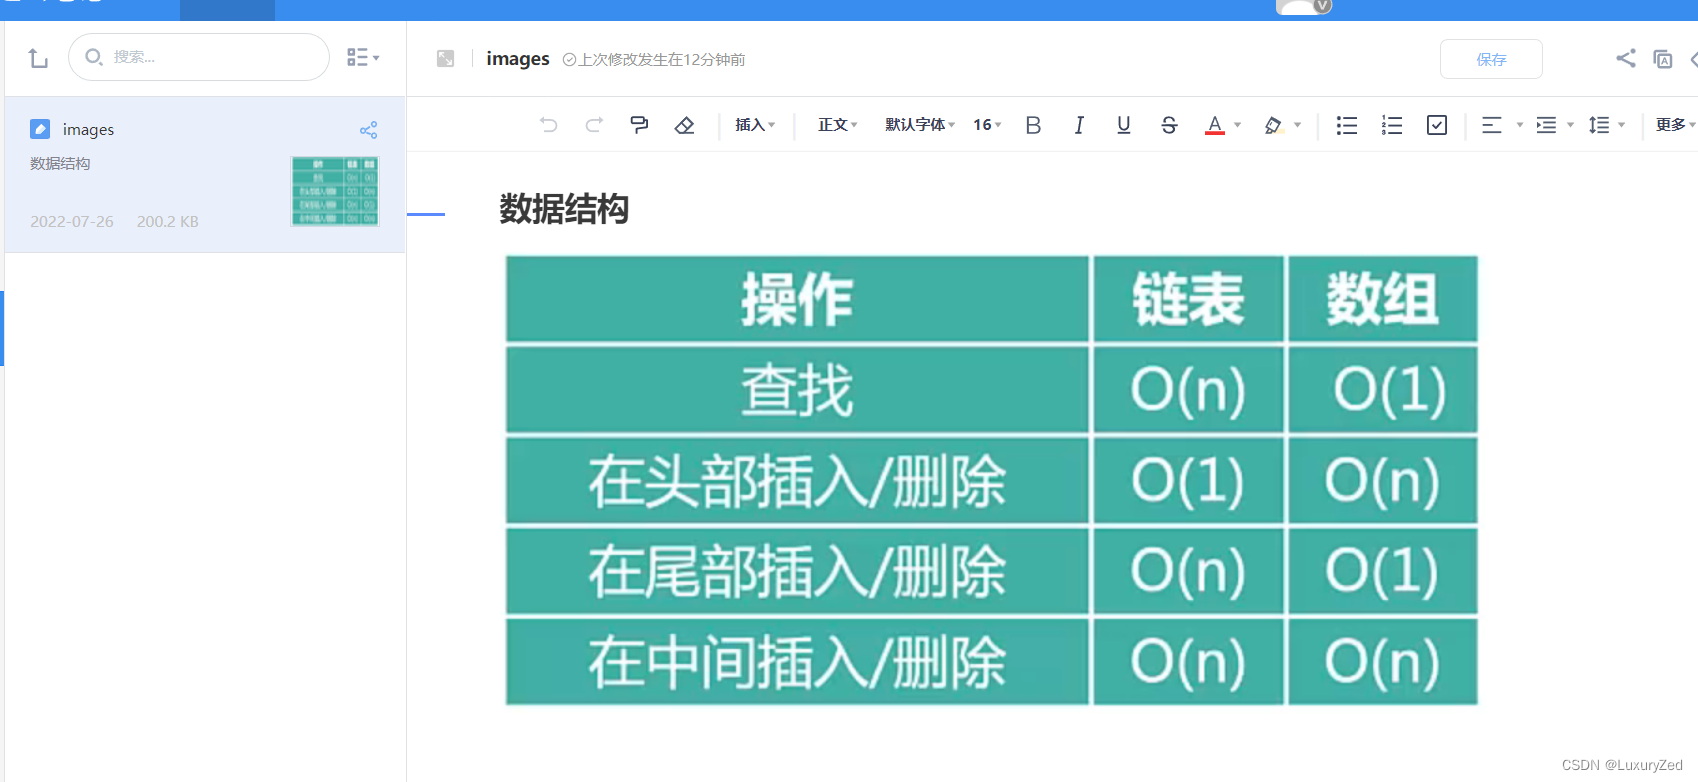Screen dimensions: 1698x782
Task: Select the data structure table image
Action: (x=992, y=480)
